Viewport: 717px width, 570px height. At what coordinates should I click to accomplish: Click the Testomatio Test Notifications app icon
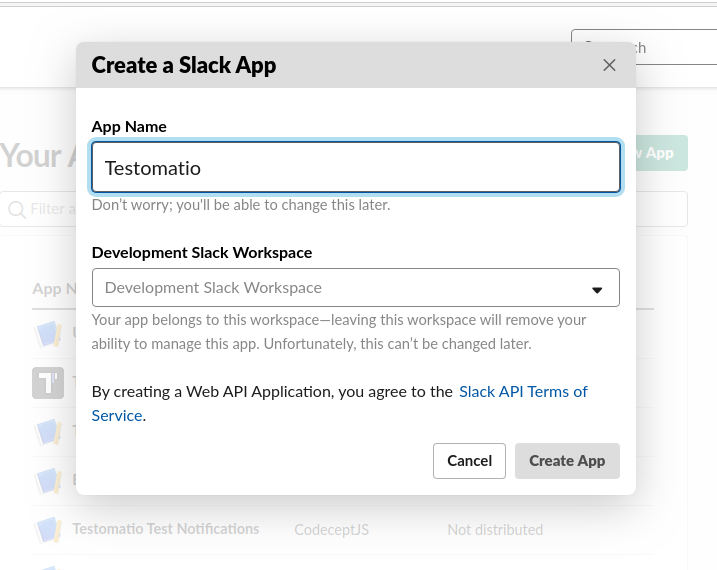tap(48, 530)
